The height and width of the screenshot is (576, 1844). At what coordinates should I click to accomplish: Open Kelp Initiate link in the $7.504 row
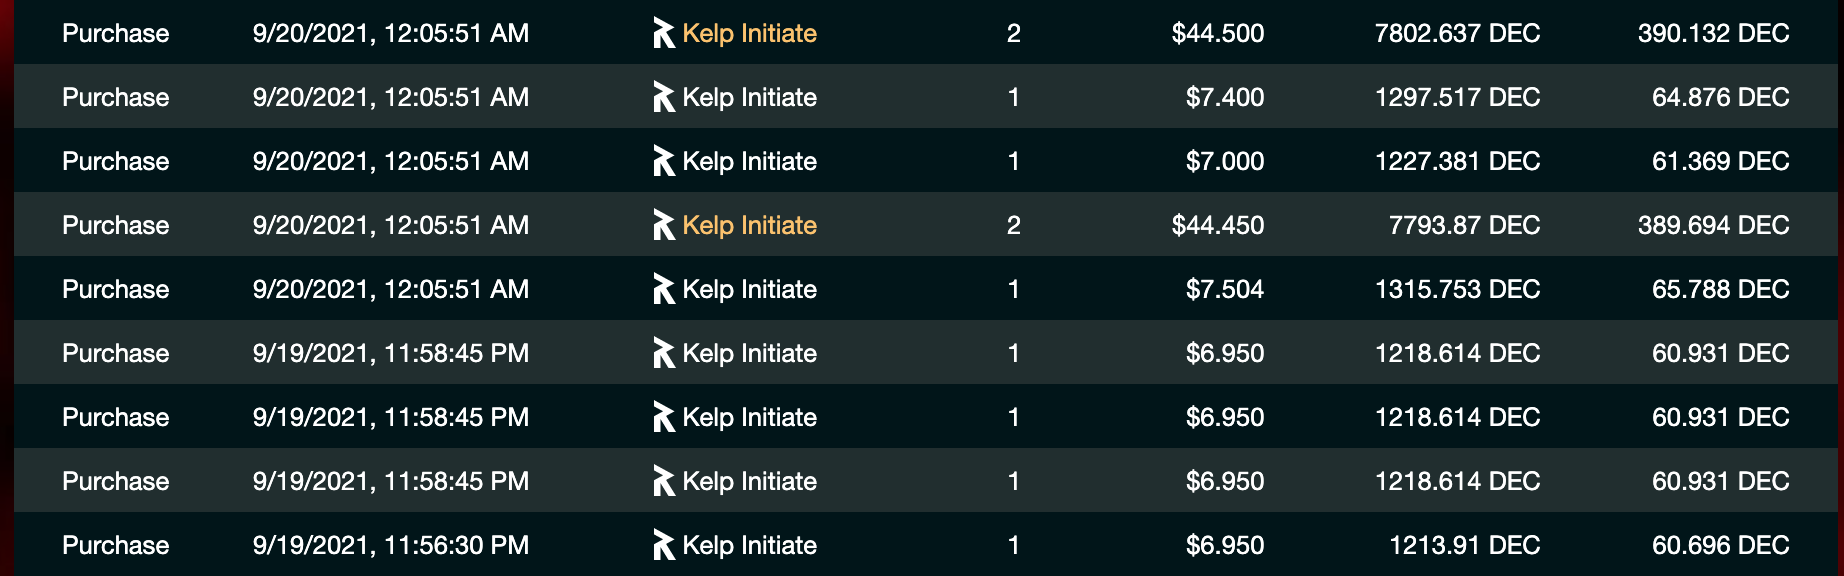coord(749,289)
